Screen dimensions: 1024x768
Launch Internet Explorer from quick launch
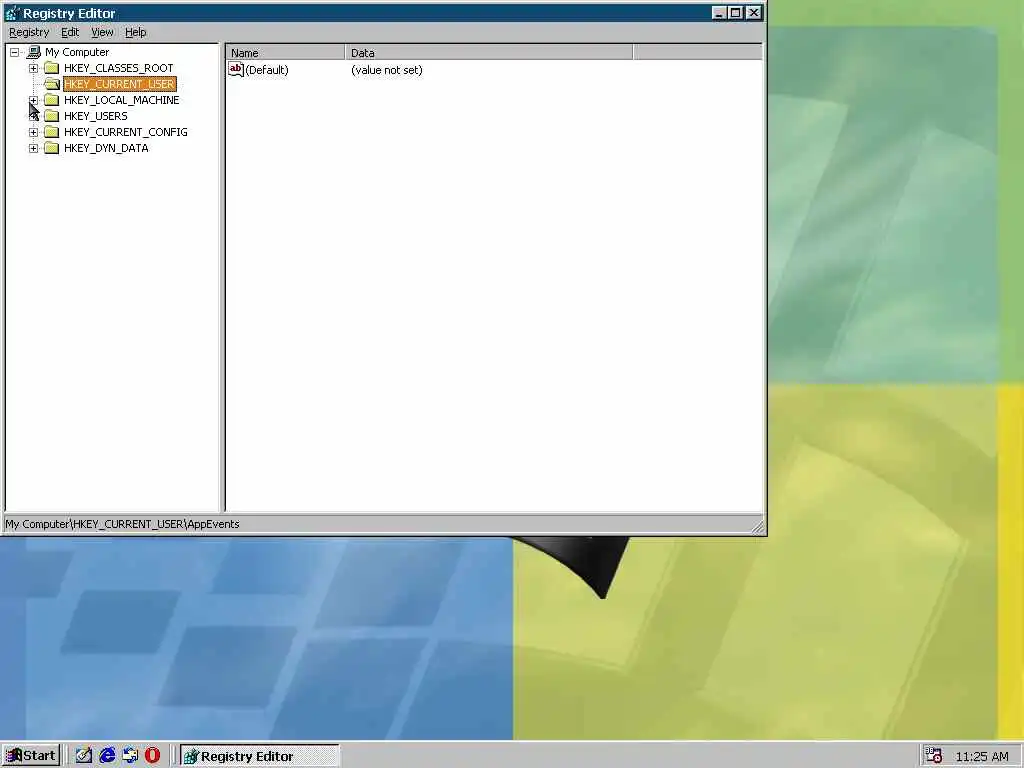point(107,756)
